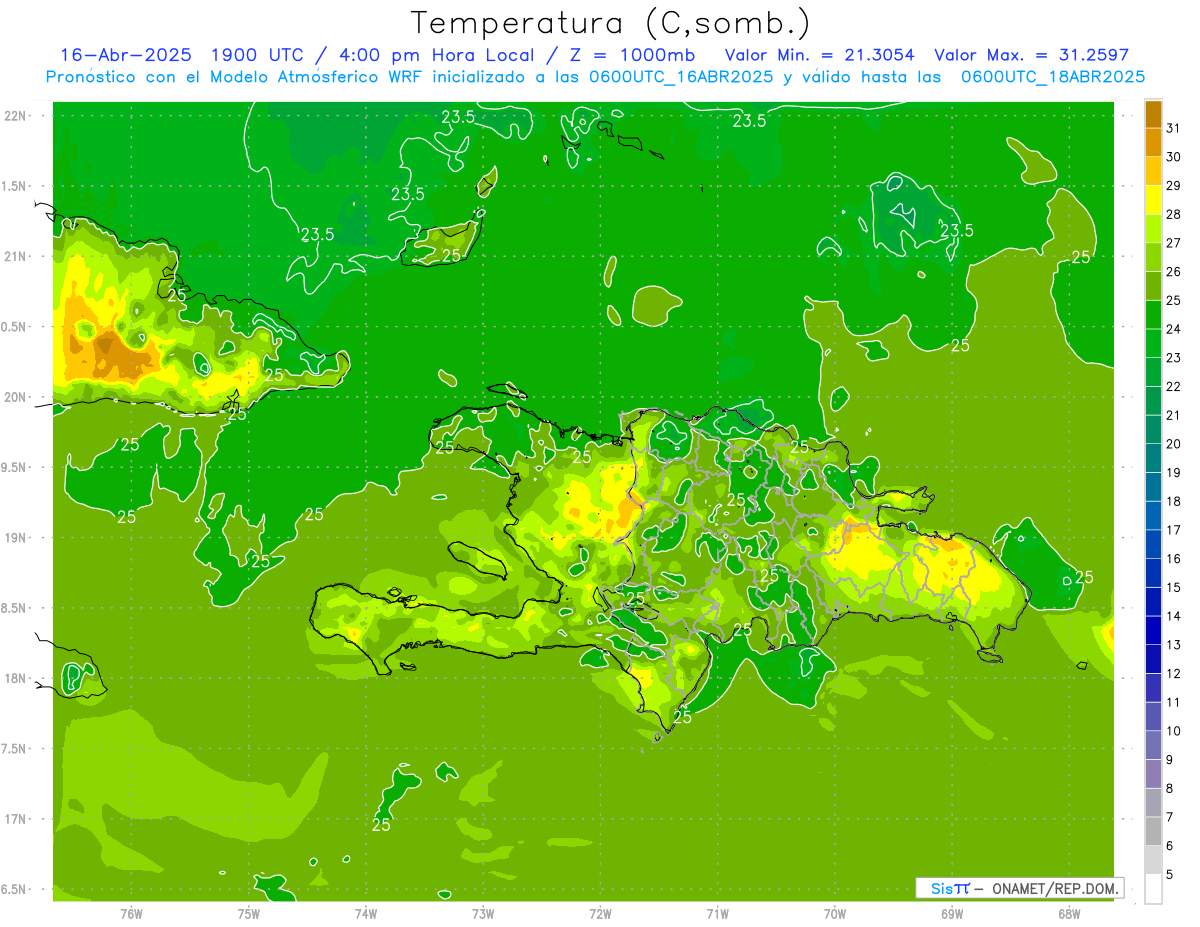
Task: Click the legend swatch between 28 and 29
Action: 1153,200
